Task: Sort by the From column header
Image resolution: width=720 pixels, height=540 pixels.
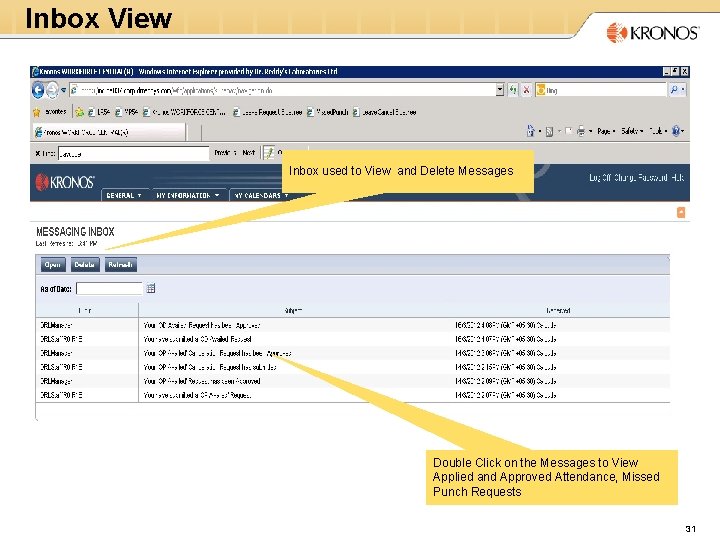Action: pos(85,310)
